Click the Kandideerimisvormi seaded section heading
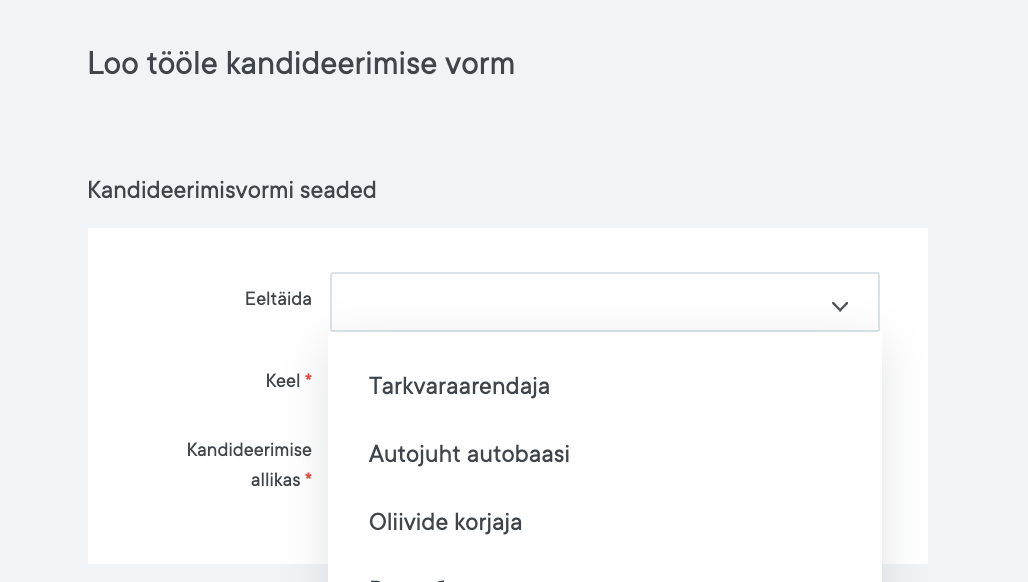Image resolution: width=1028 pixels, height=582 pixels. [232, 190]
